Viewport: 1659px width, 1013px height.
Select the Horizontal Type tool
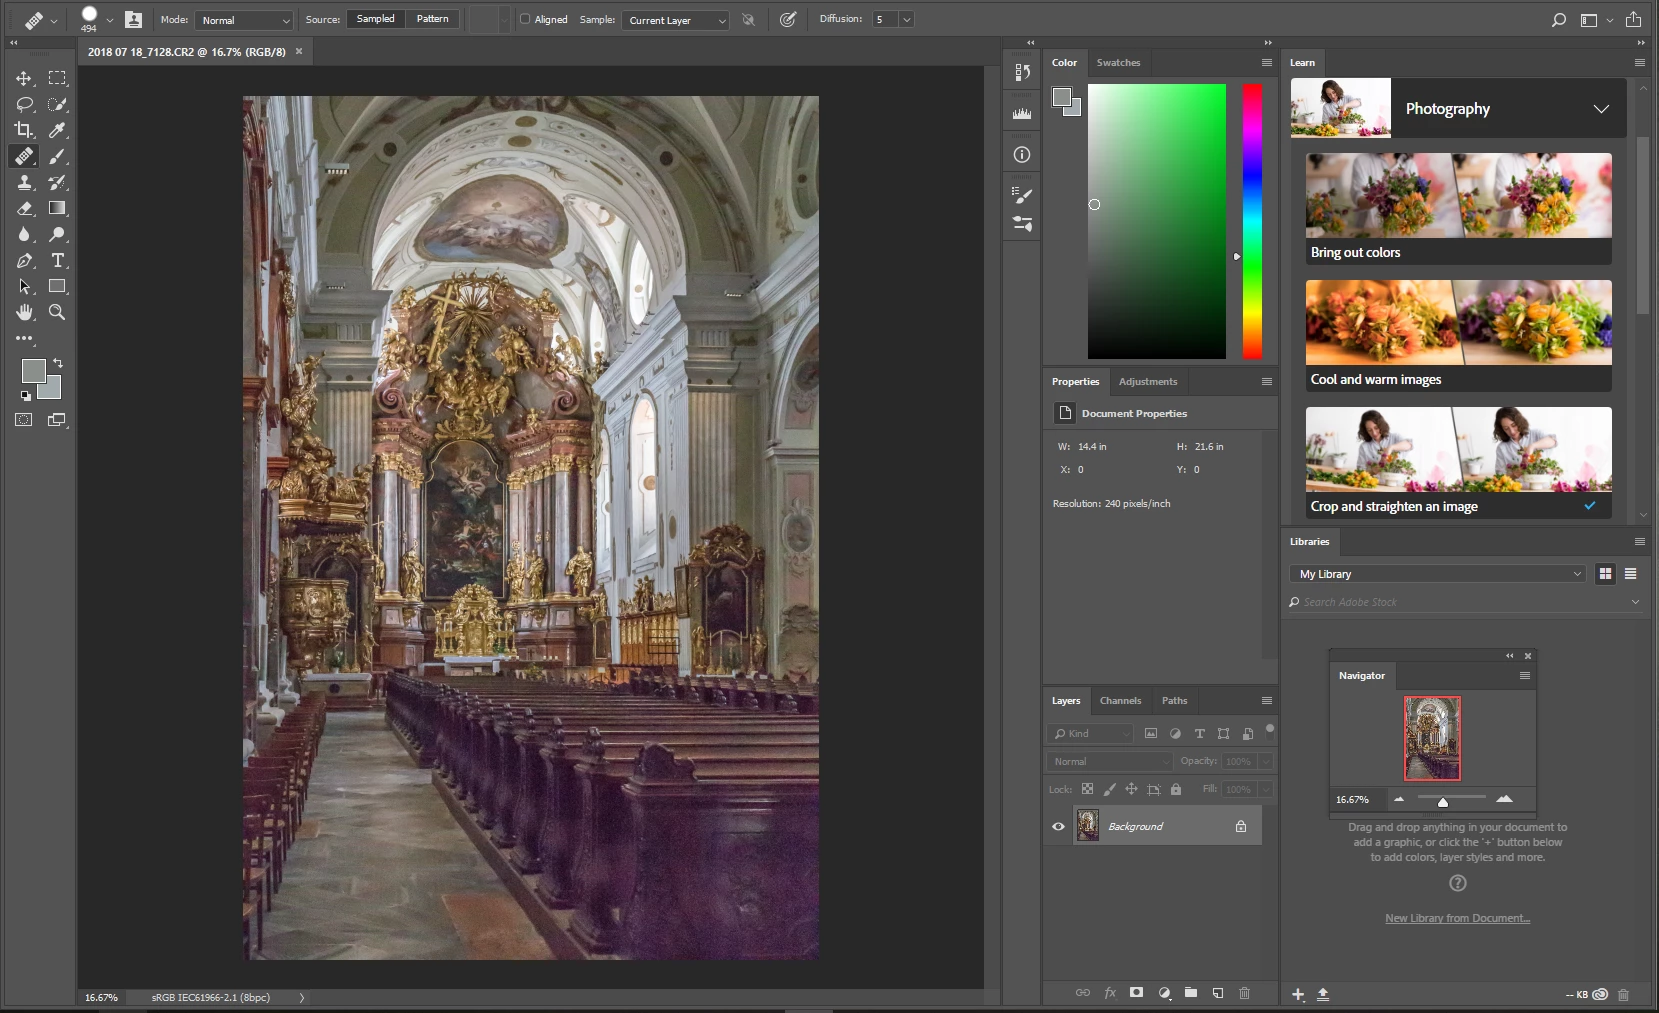point(57,260)
